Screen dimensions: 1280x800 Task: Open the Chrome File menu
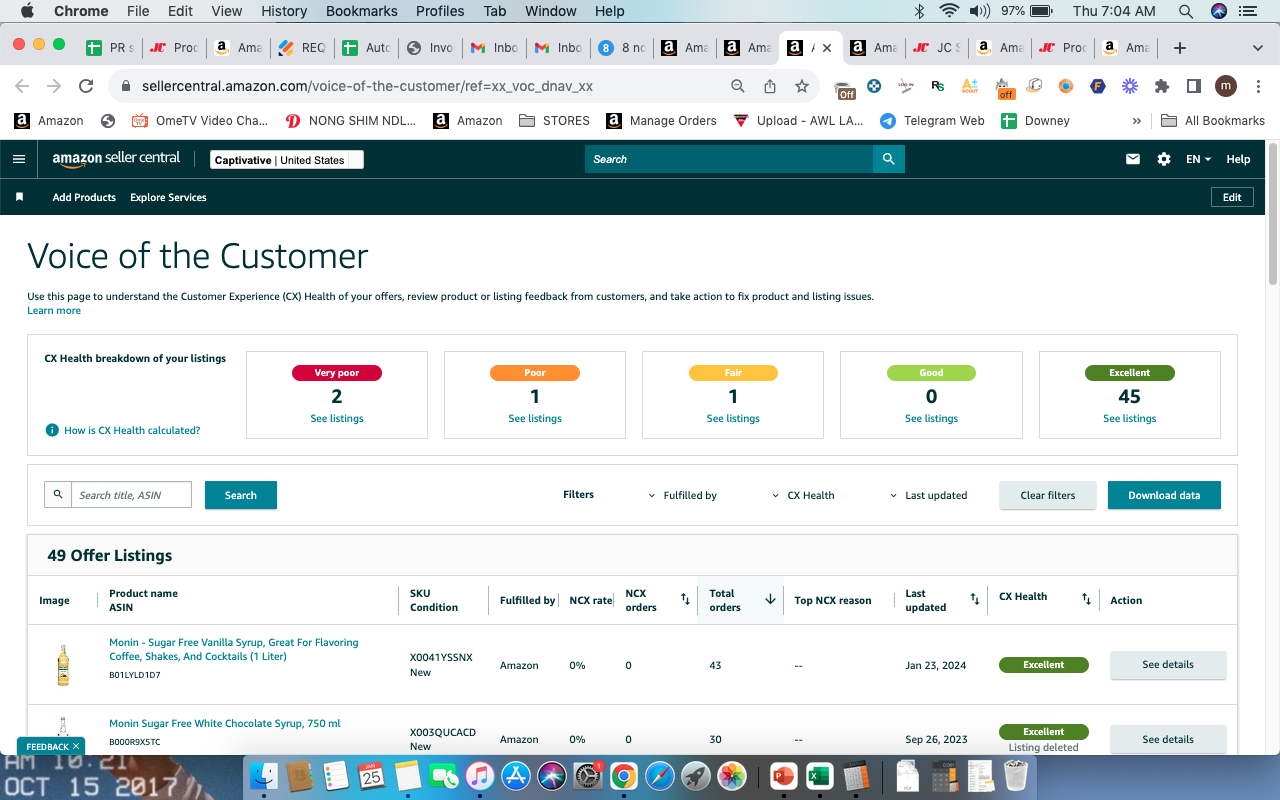[x=138, y=11]
